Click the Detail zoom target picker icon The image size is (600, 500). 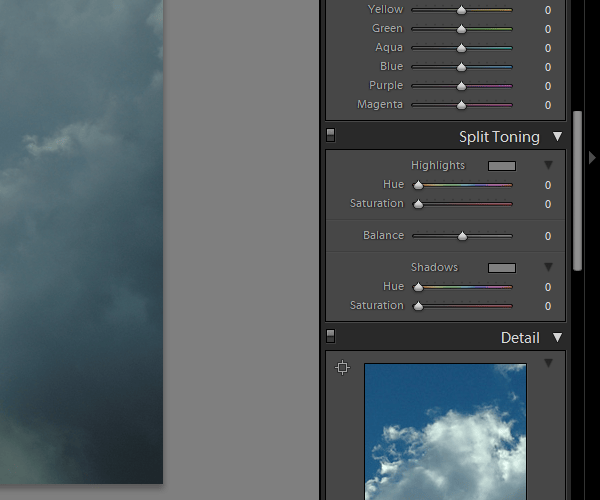click(x=342, y=368)
